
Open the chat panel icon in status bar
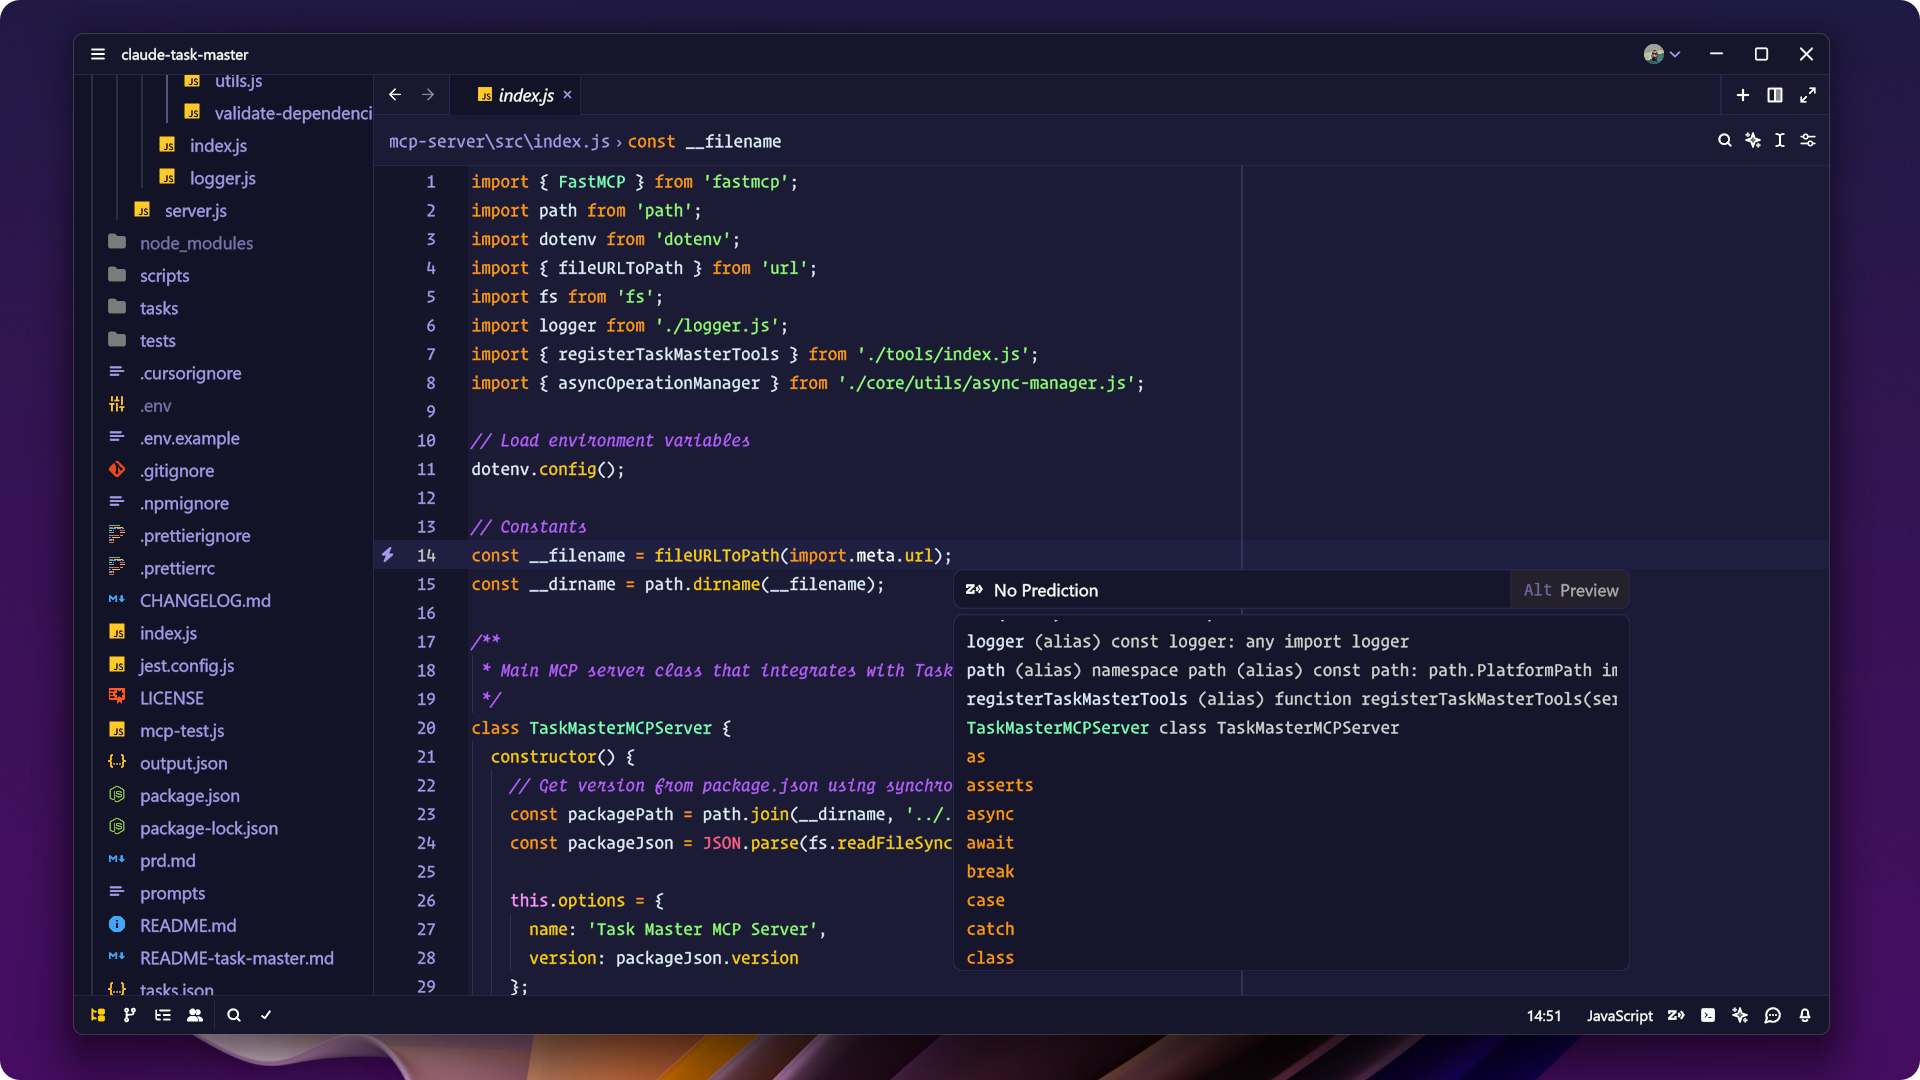(x=1773, y=1015)
